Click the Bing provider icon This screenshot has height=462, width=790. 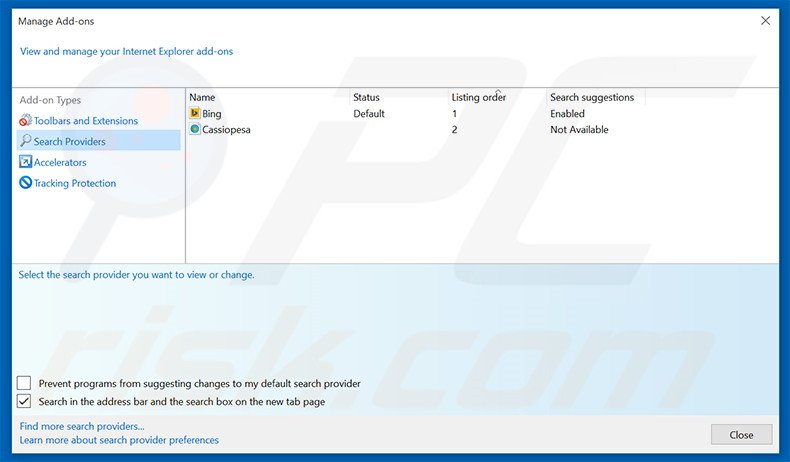[195, 113]
